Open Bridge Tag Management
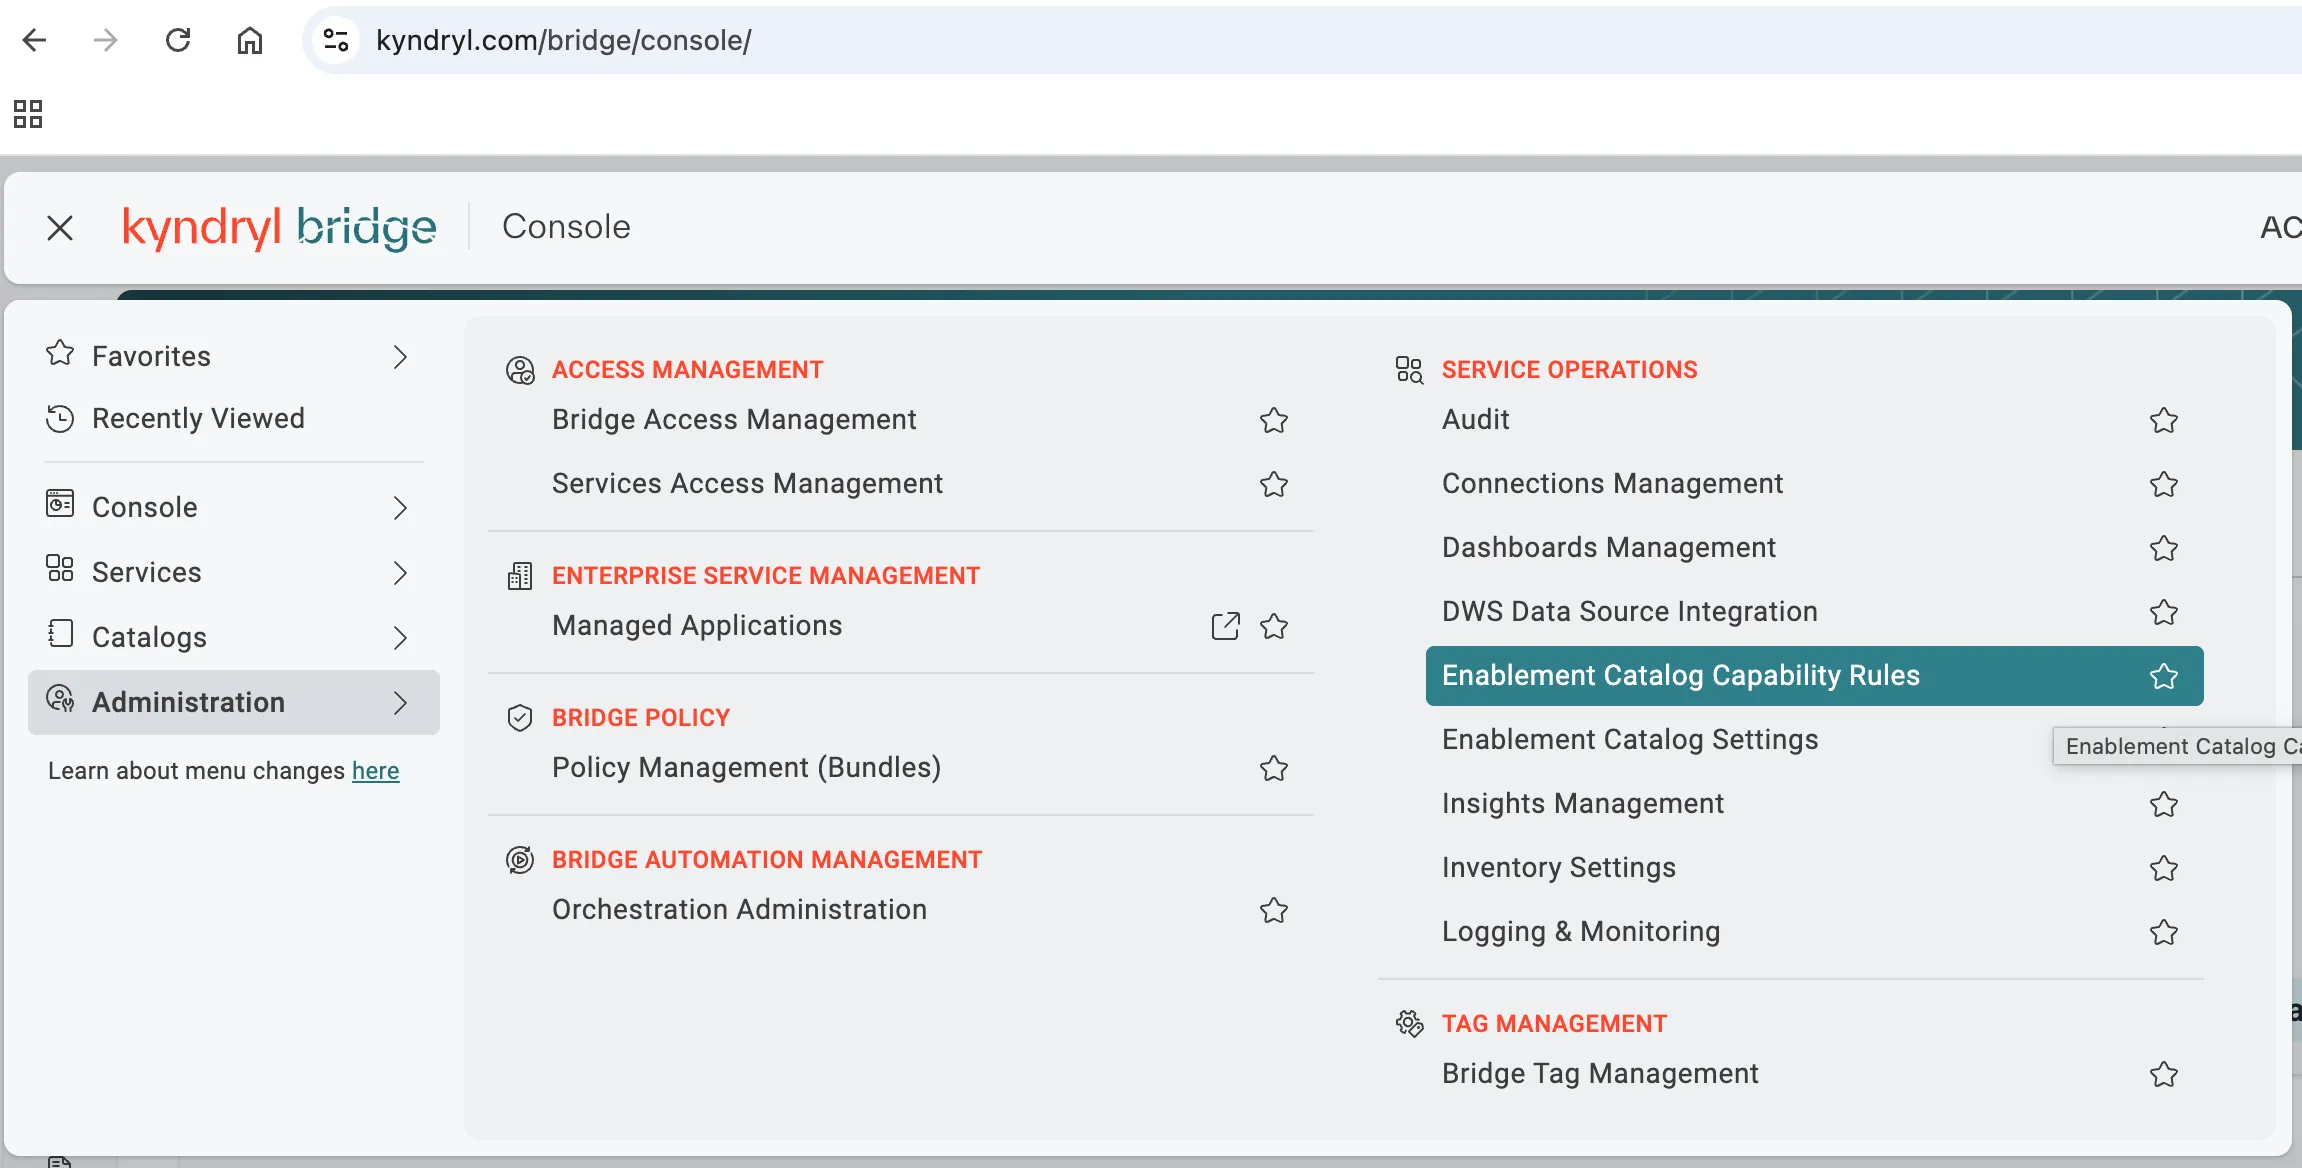 tap(1600, 1074)
